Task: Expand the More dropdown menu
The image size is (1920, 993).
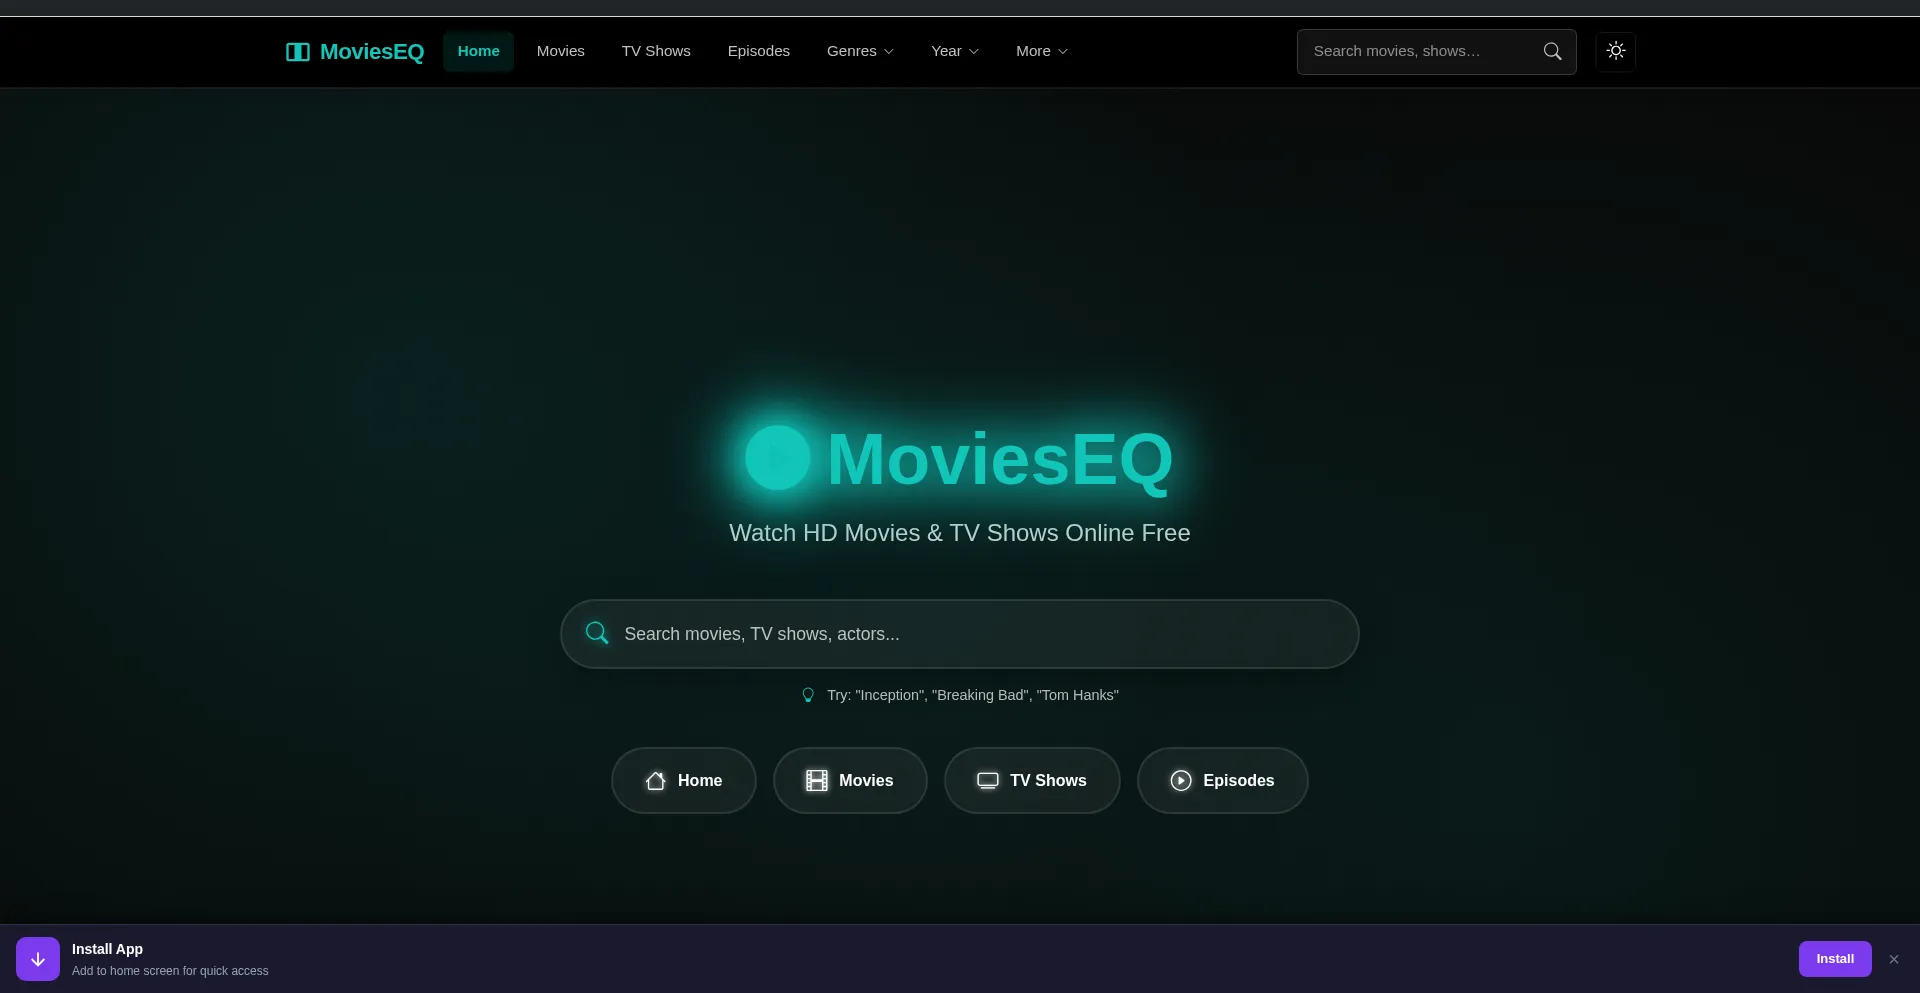Action: (1041, 51)
